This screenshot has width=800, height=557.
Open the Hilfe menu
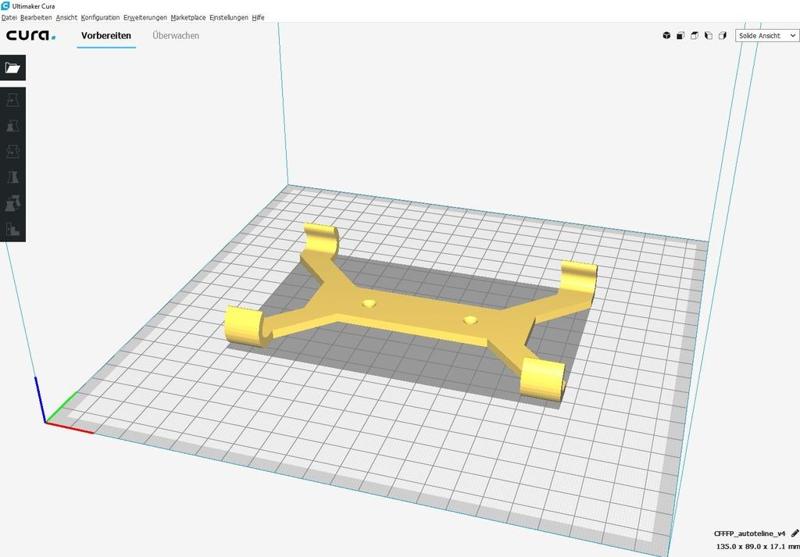(x=258, y=17)
